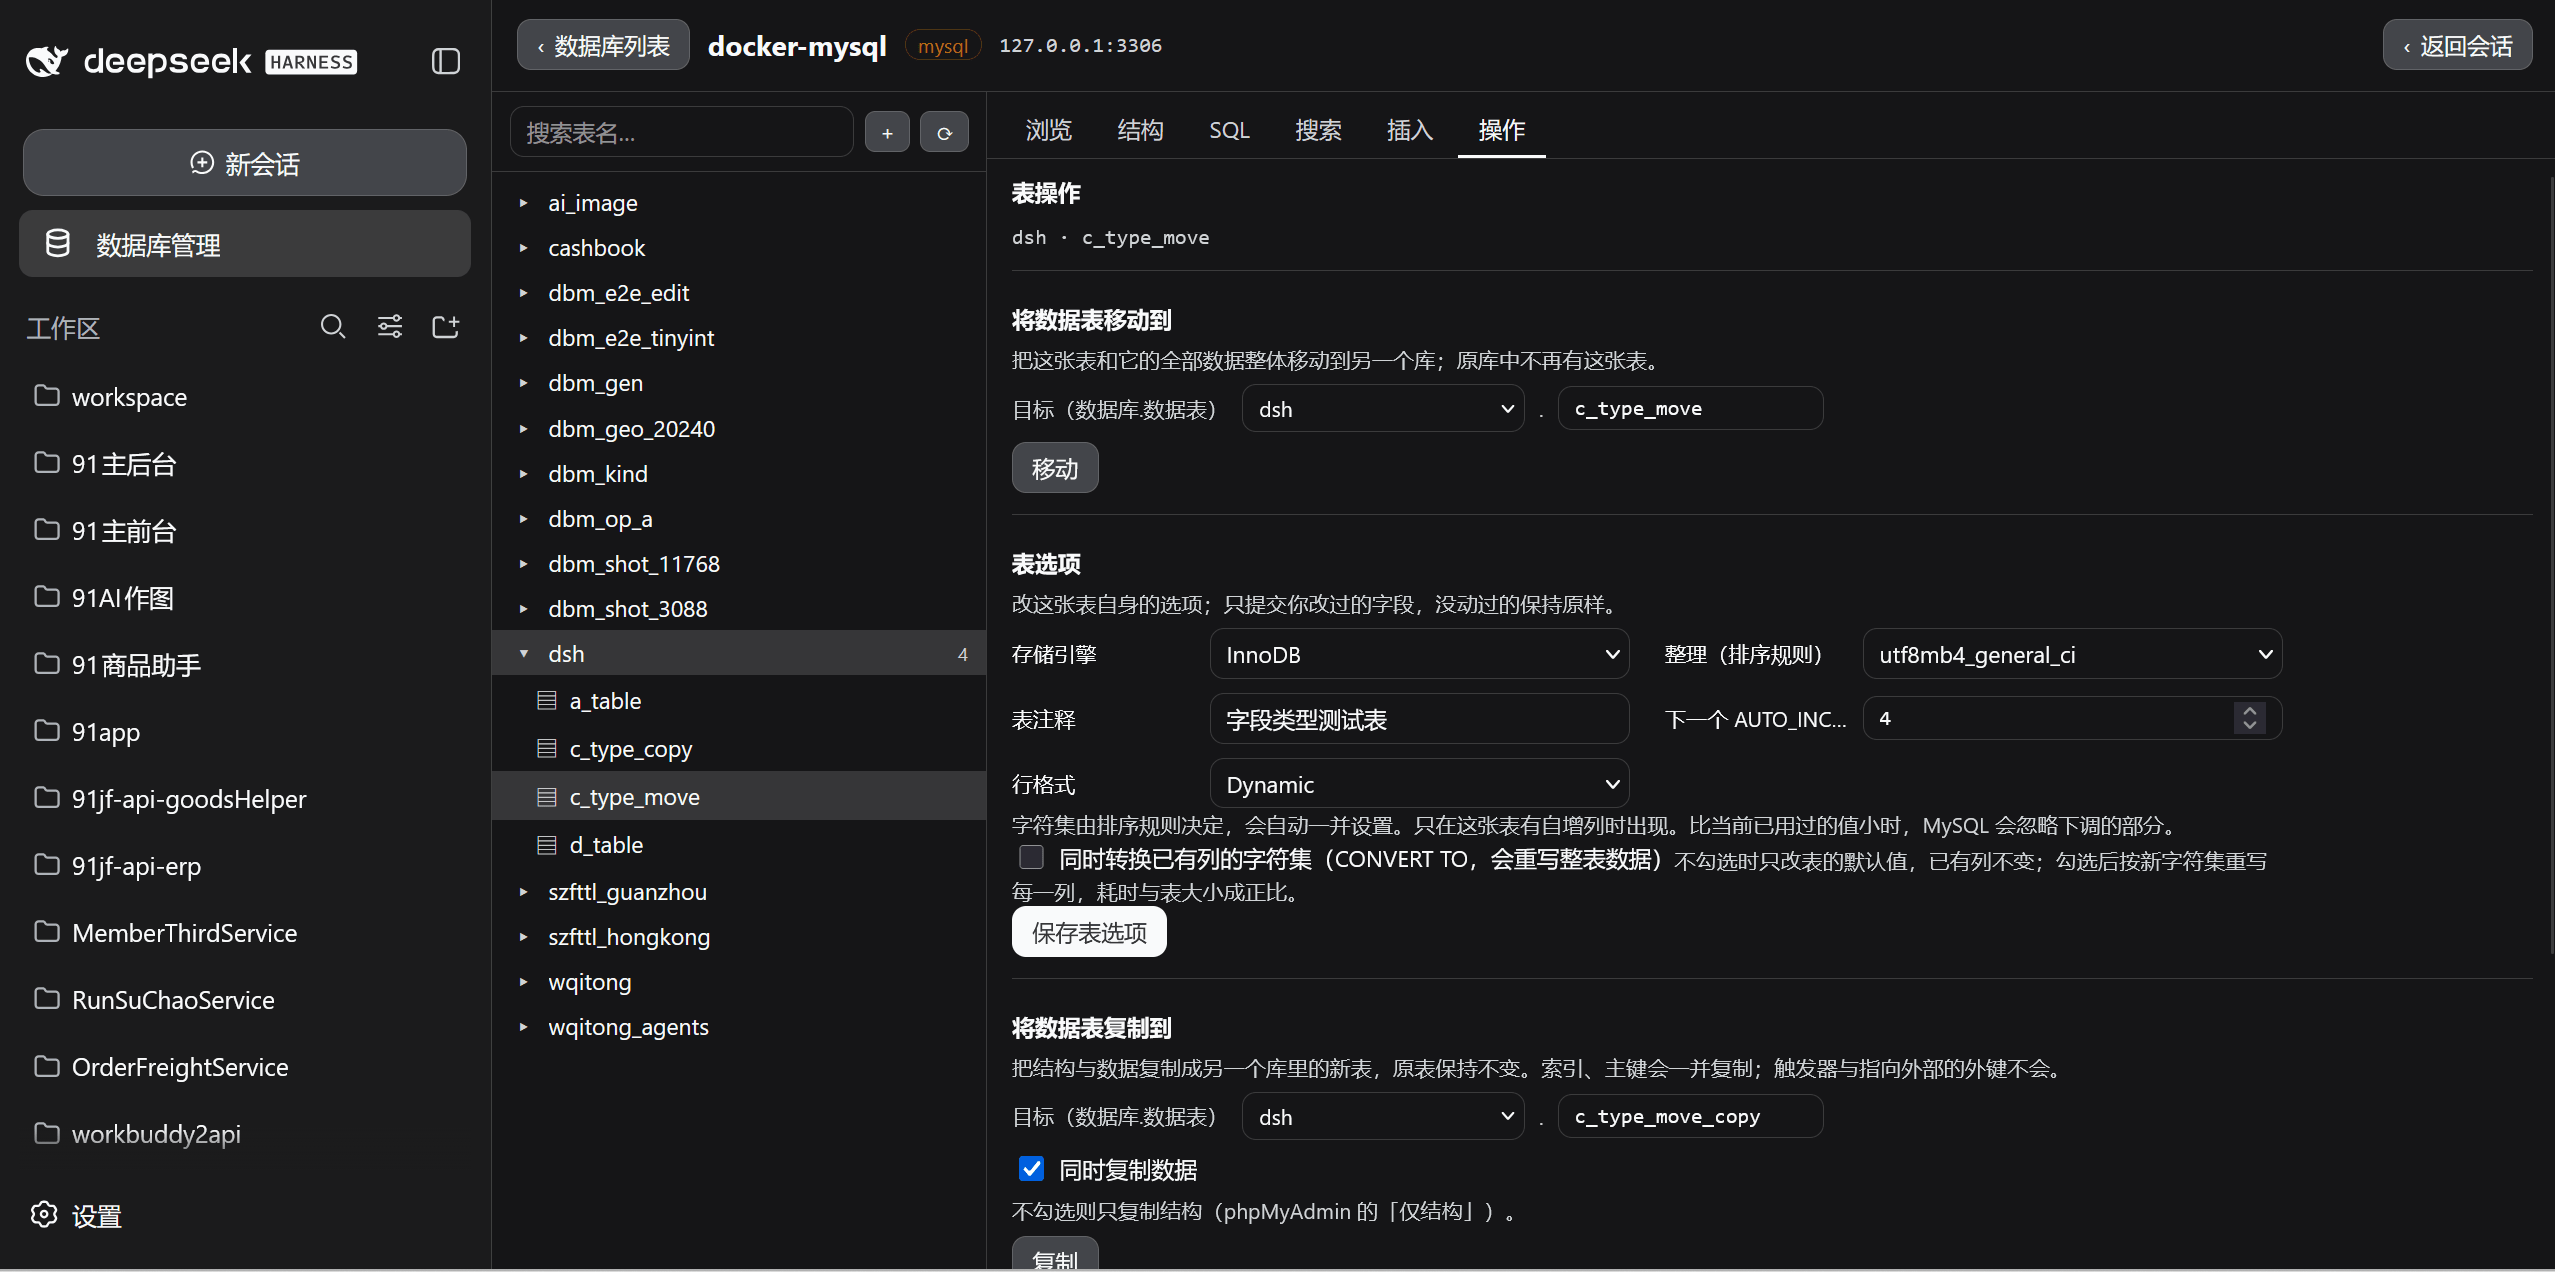Click the 返回会话 button

(2457, 45)
